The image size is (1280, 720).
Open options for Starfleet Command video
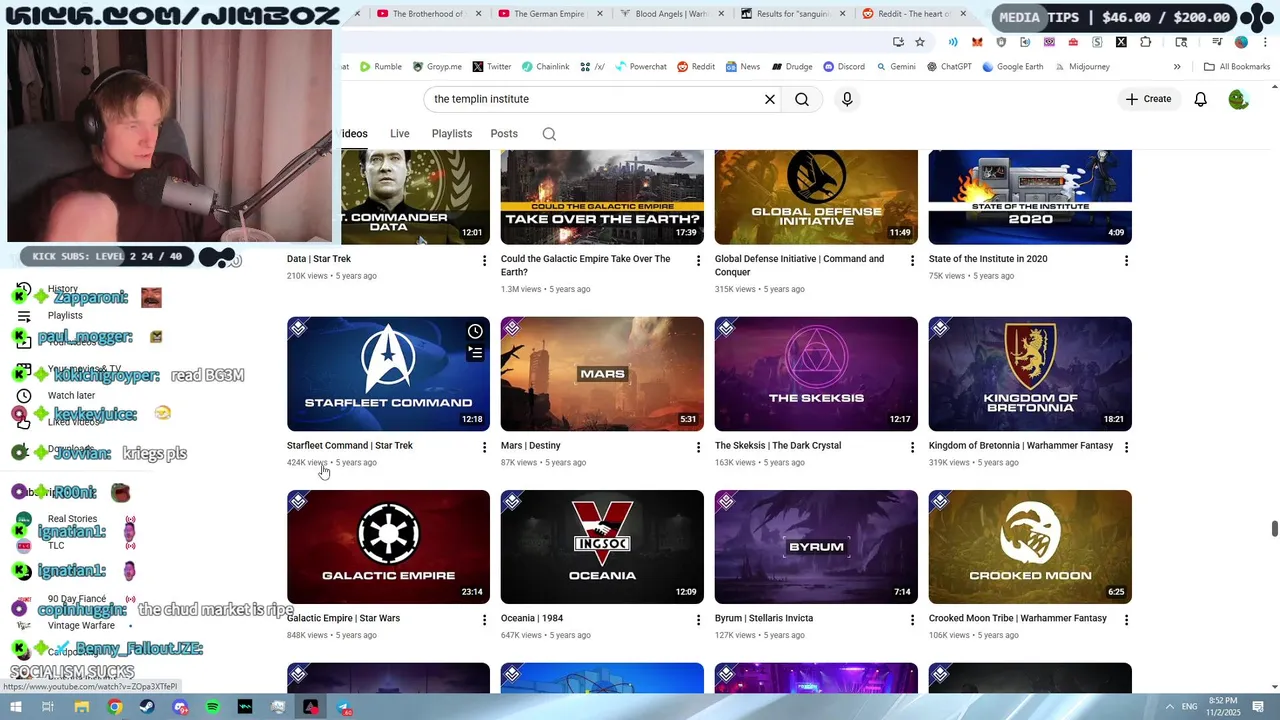[484, 447]
